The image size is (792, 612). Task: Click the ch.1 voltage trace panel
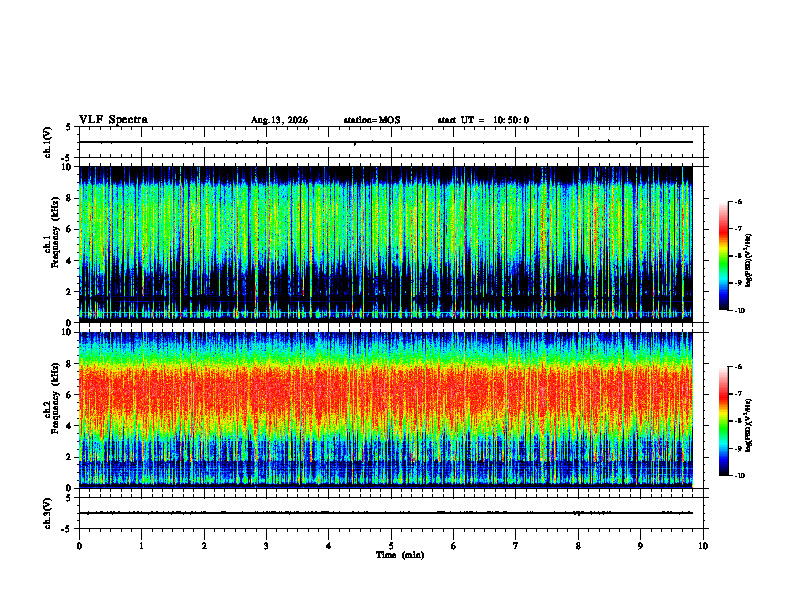click(x=391, y=142)
